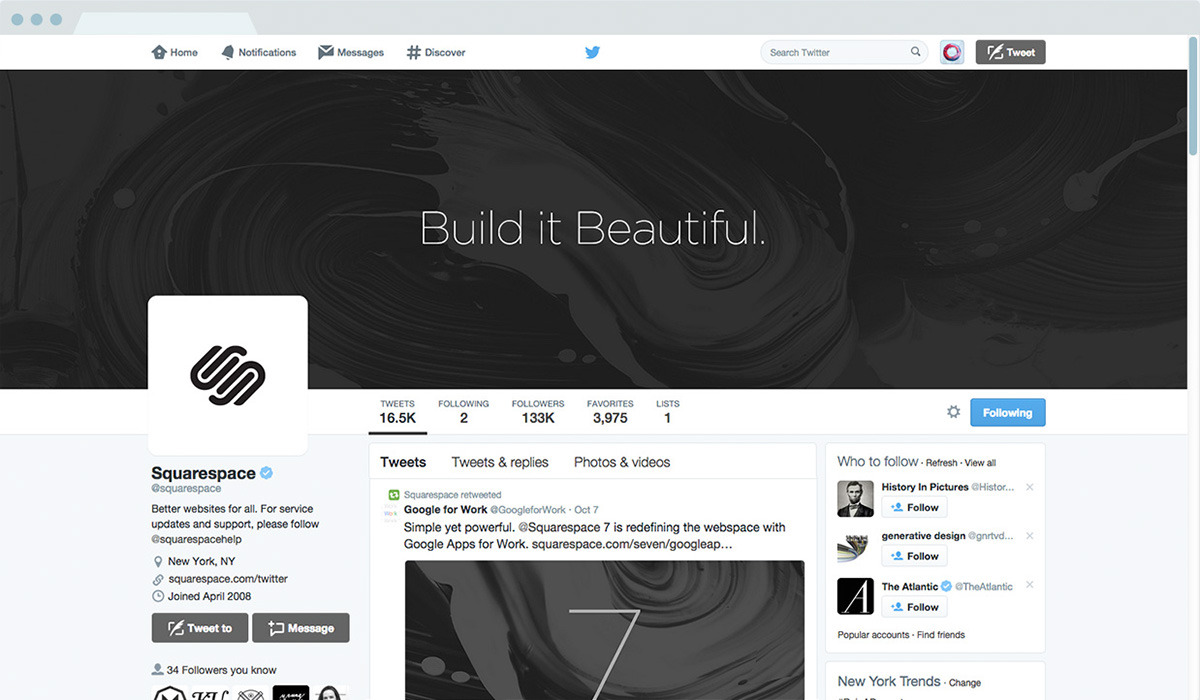The height and width of the screenshot is (700, 1200).
Task: Click the generative design avatar
Action: pos(855,547)
